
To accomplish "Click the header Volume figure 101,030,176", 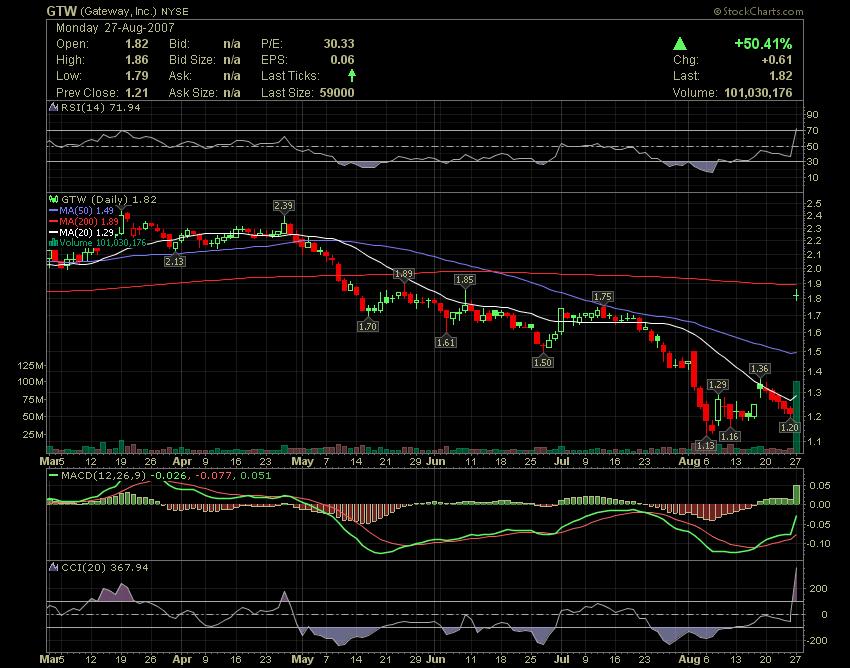I will pos(758,93).
